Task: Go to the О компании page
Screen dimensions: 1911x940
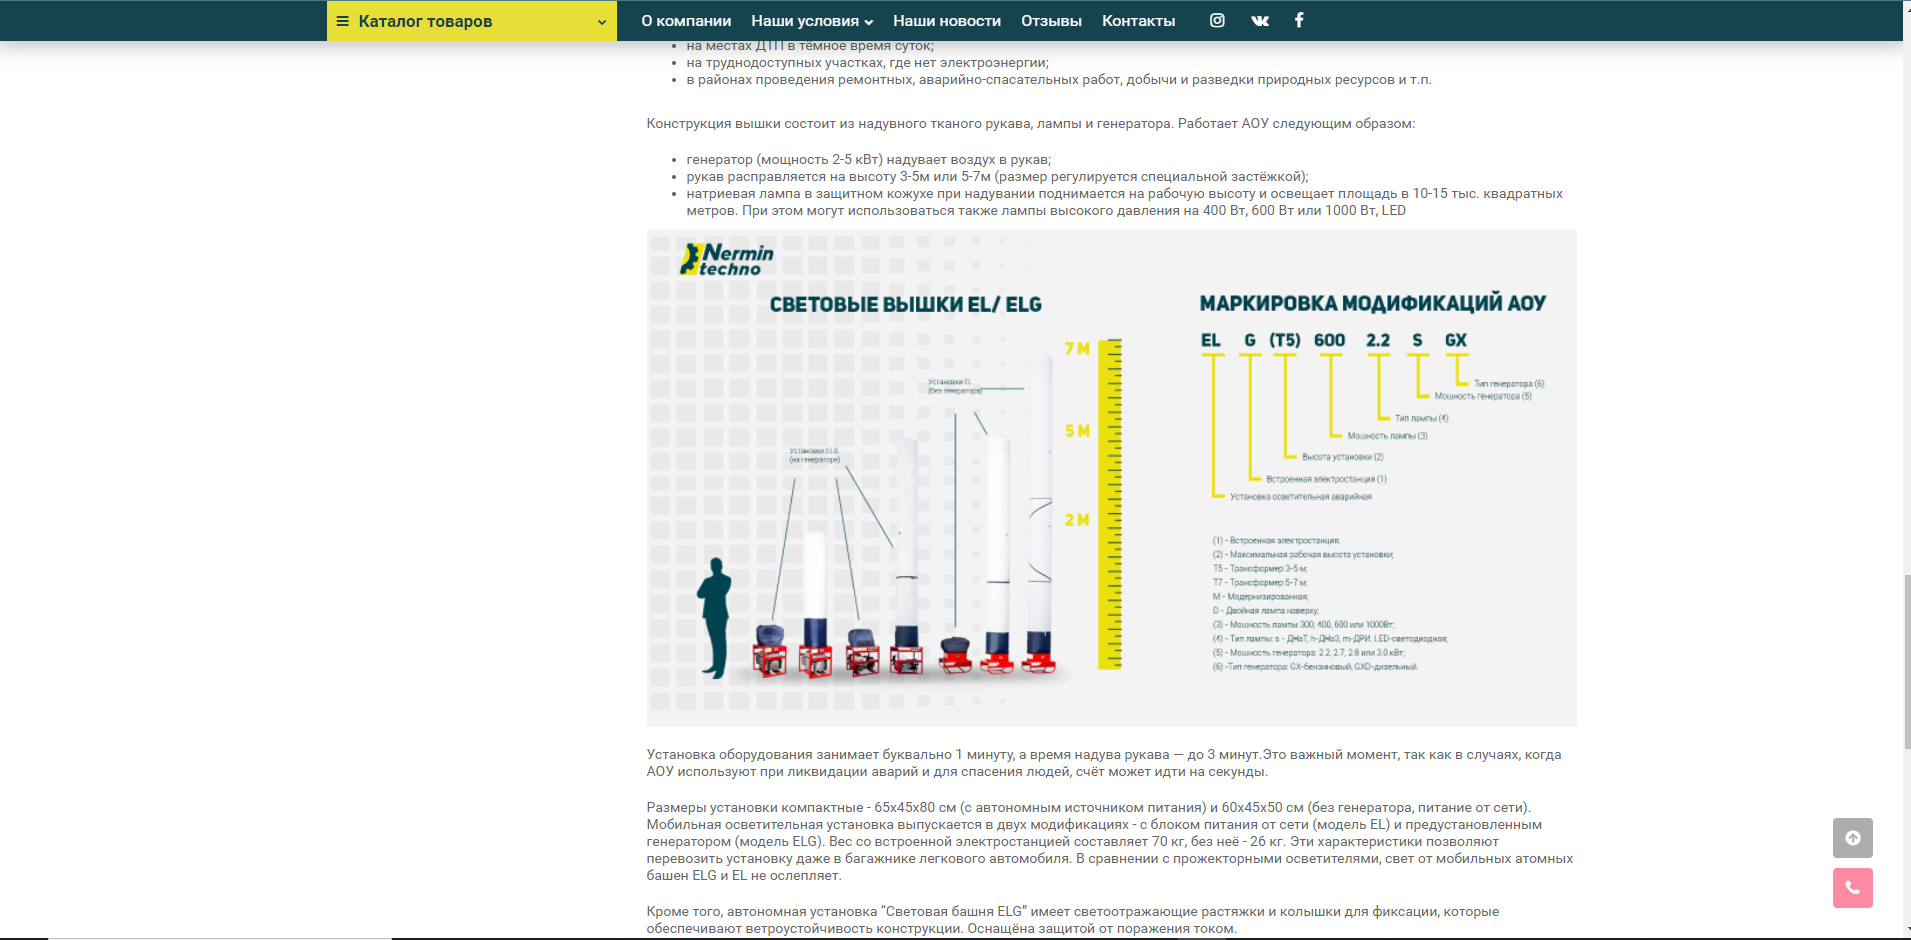Action: 686,21
